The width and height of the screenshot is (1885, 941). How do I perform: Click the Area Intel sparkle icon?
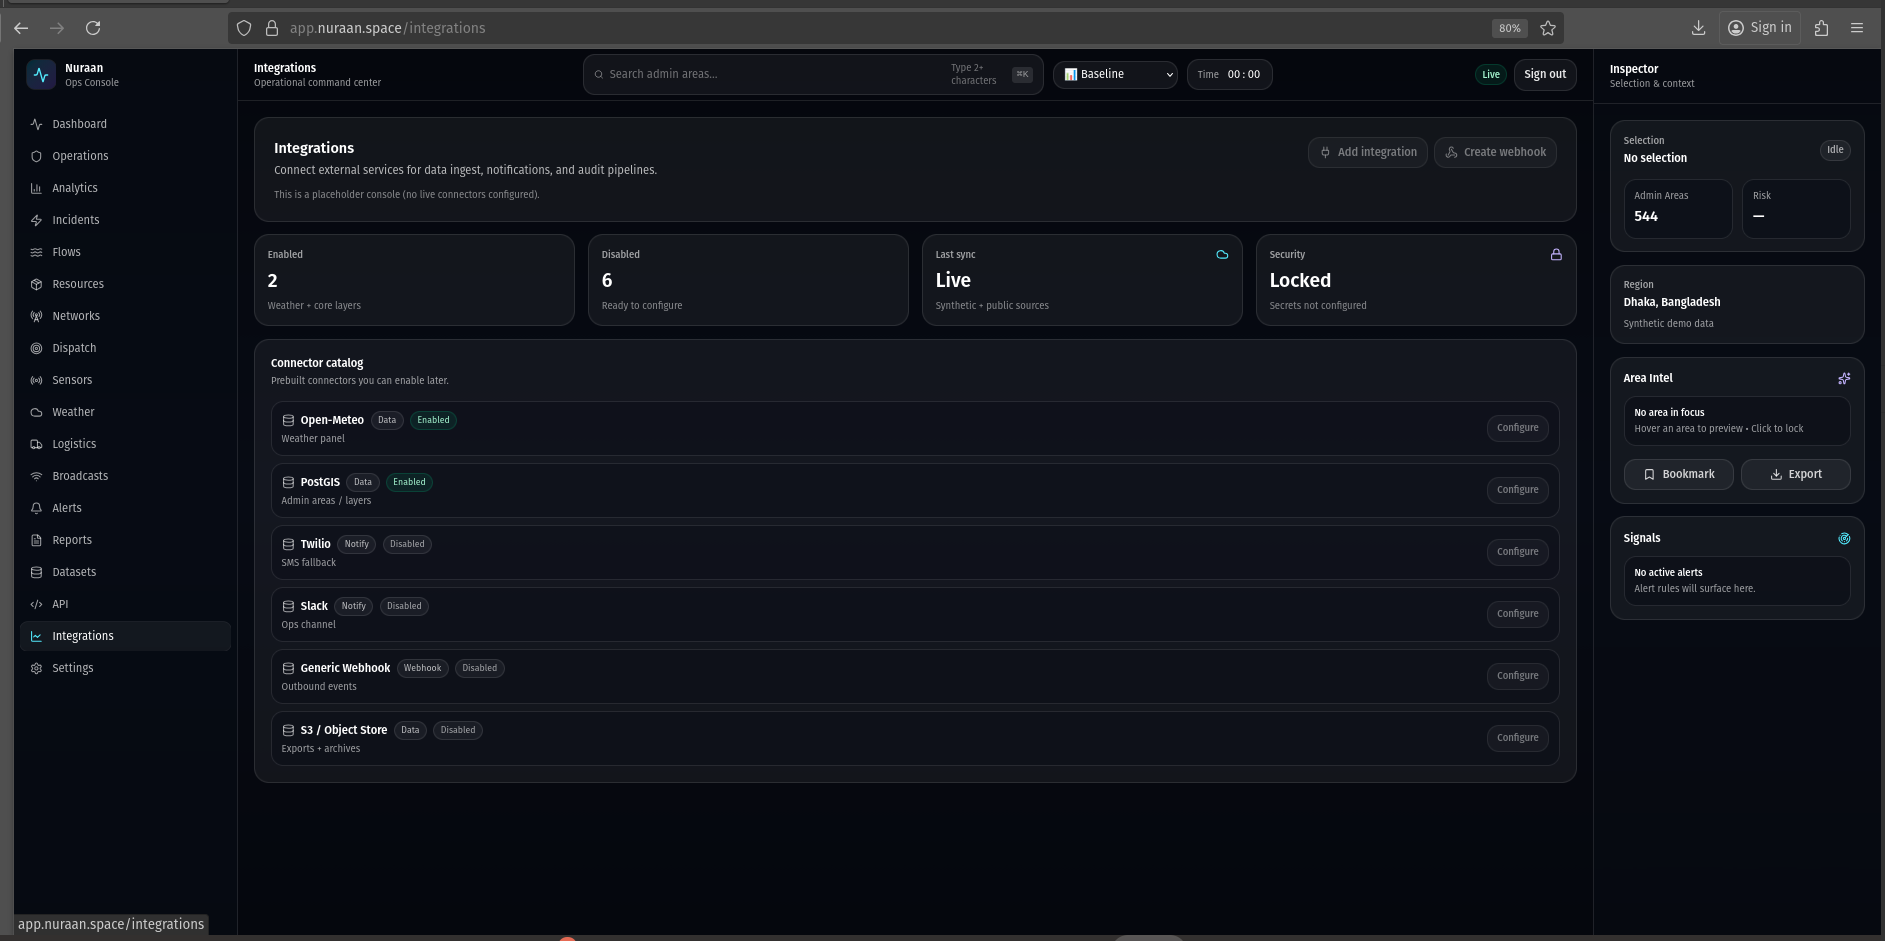(x=1844, y=378)
